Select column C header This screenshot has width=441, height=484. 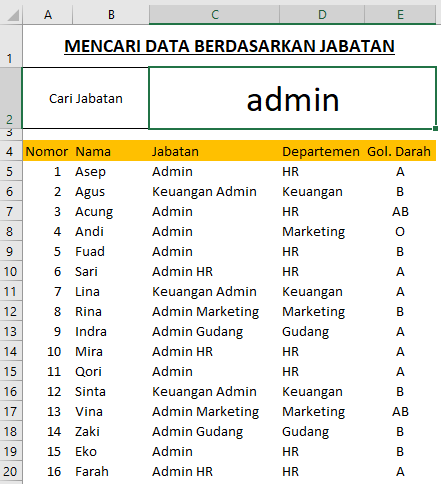214,15
